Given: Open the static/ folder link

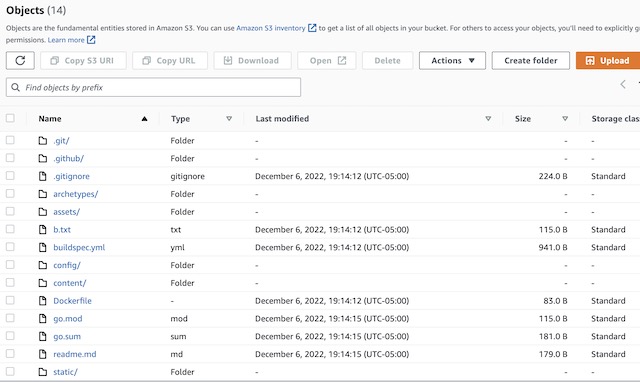Looking at the screenshot, I should coord(65,372).
